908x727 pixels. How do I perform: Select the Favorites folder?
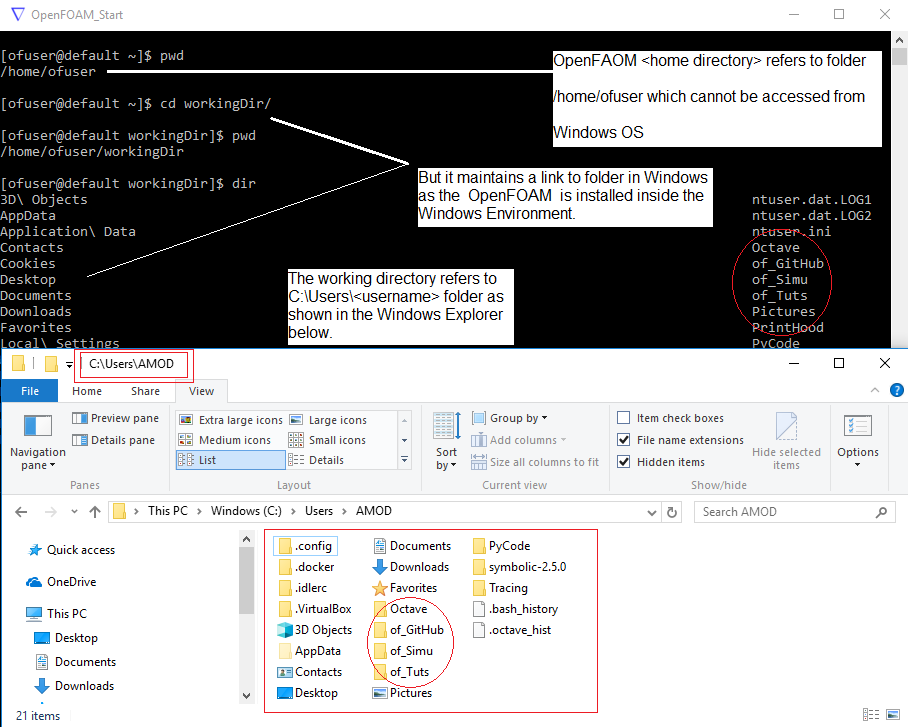click(405, 587)
